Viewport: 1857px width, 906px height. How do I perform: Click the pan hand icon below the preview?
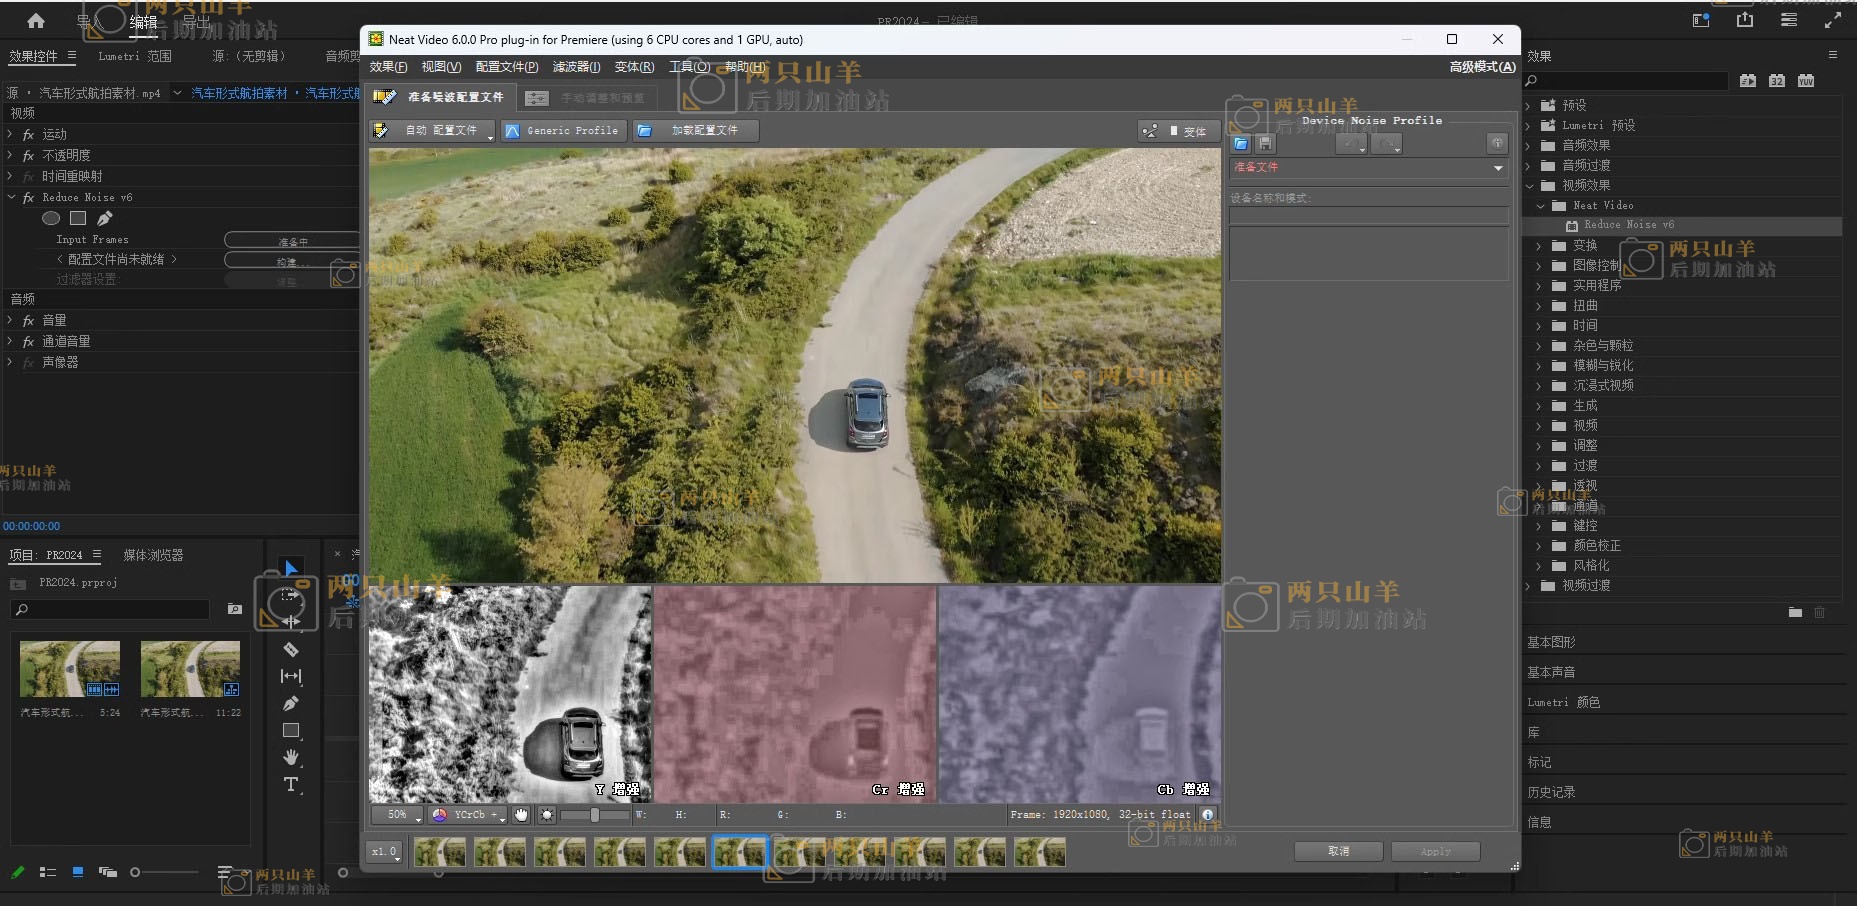click(x=521, y=815)
